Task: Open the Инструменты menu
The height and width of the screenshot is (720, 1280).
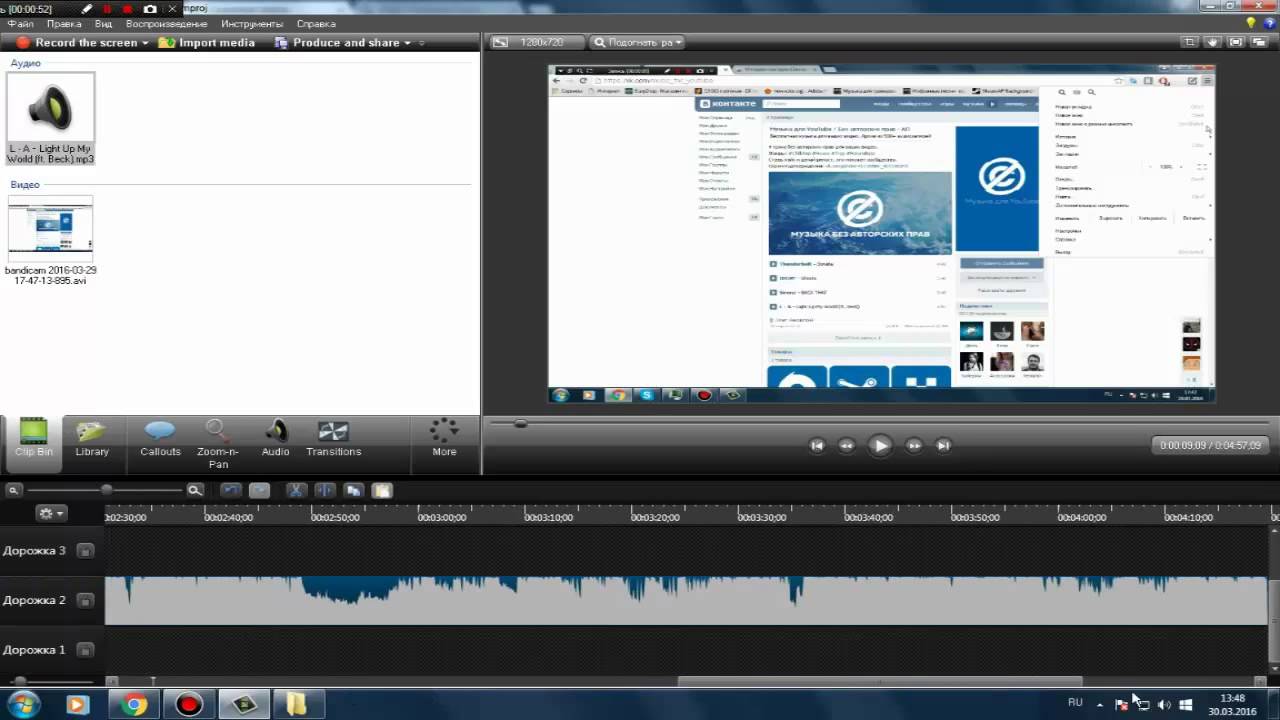Action: (x=251, y=24)
